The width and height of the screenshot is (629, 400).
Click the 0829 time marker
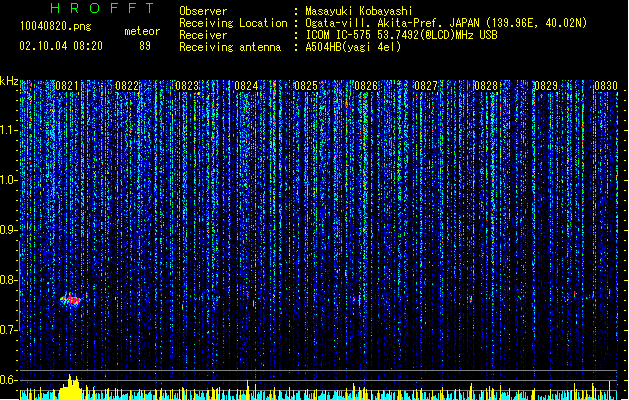coord(546,86)
